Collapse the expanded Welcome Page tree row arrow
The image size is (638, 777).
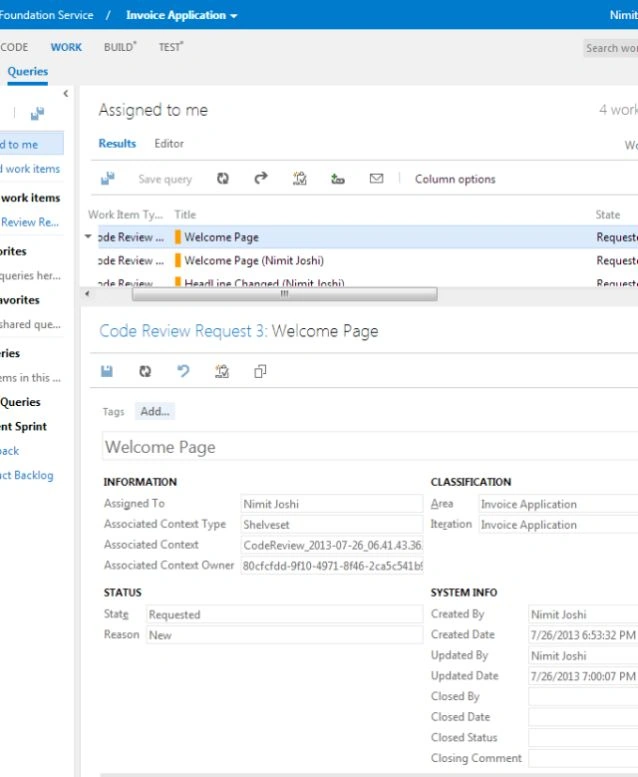(x=88, y=236)
